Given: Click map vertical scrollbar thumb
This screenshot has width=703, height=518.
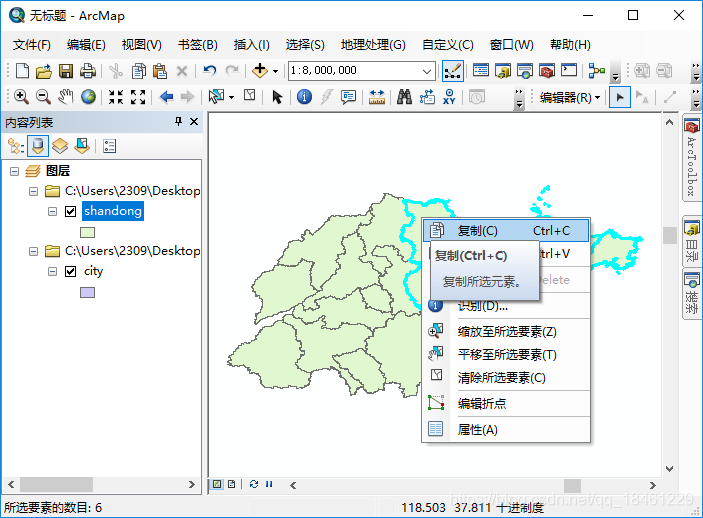Looking at the screenshot, I should [x=669, y=235].
